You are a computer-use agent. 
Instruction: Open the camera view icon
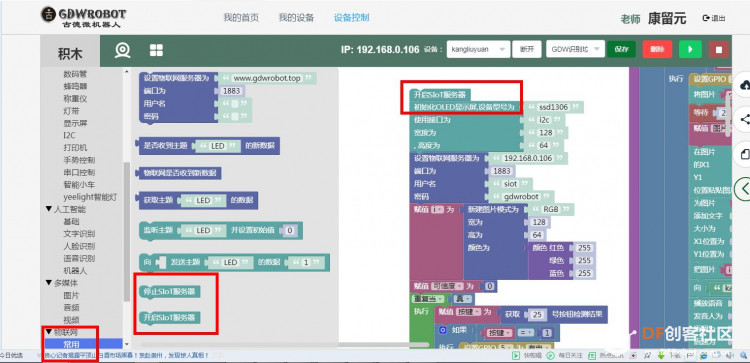pyautogui.click(x=123, y=50)
